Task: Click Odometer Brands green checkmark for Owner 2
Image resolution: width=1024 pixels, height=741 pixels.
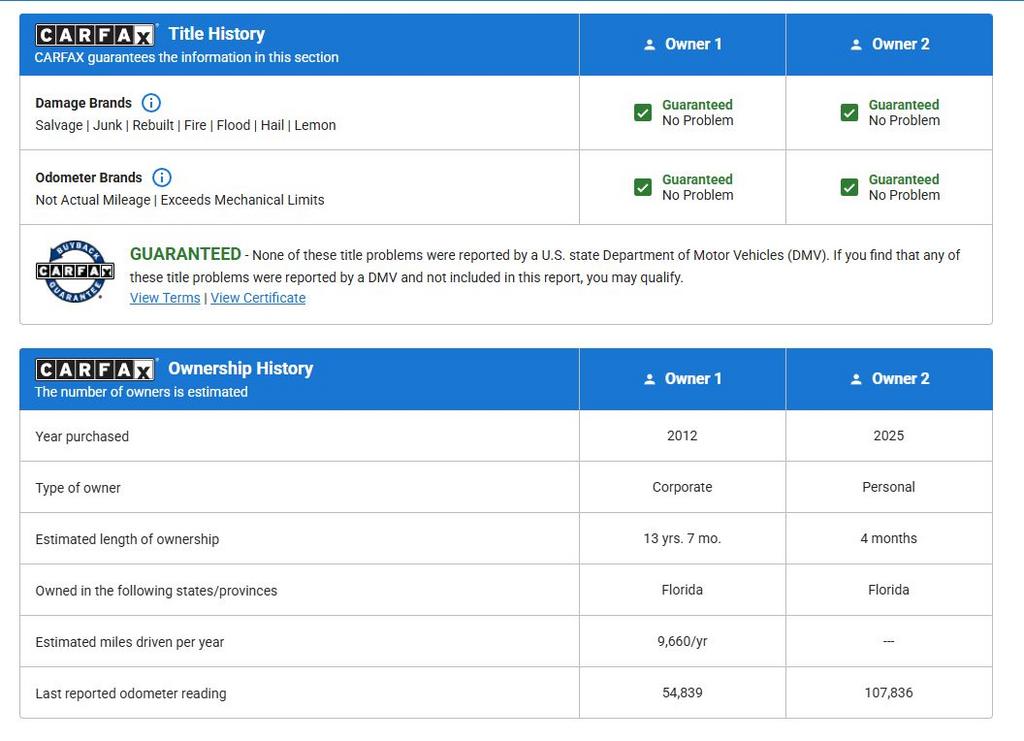Action: click(x=849, y=187)
